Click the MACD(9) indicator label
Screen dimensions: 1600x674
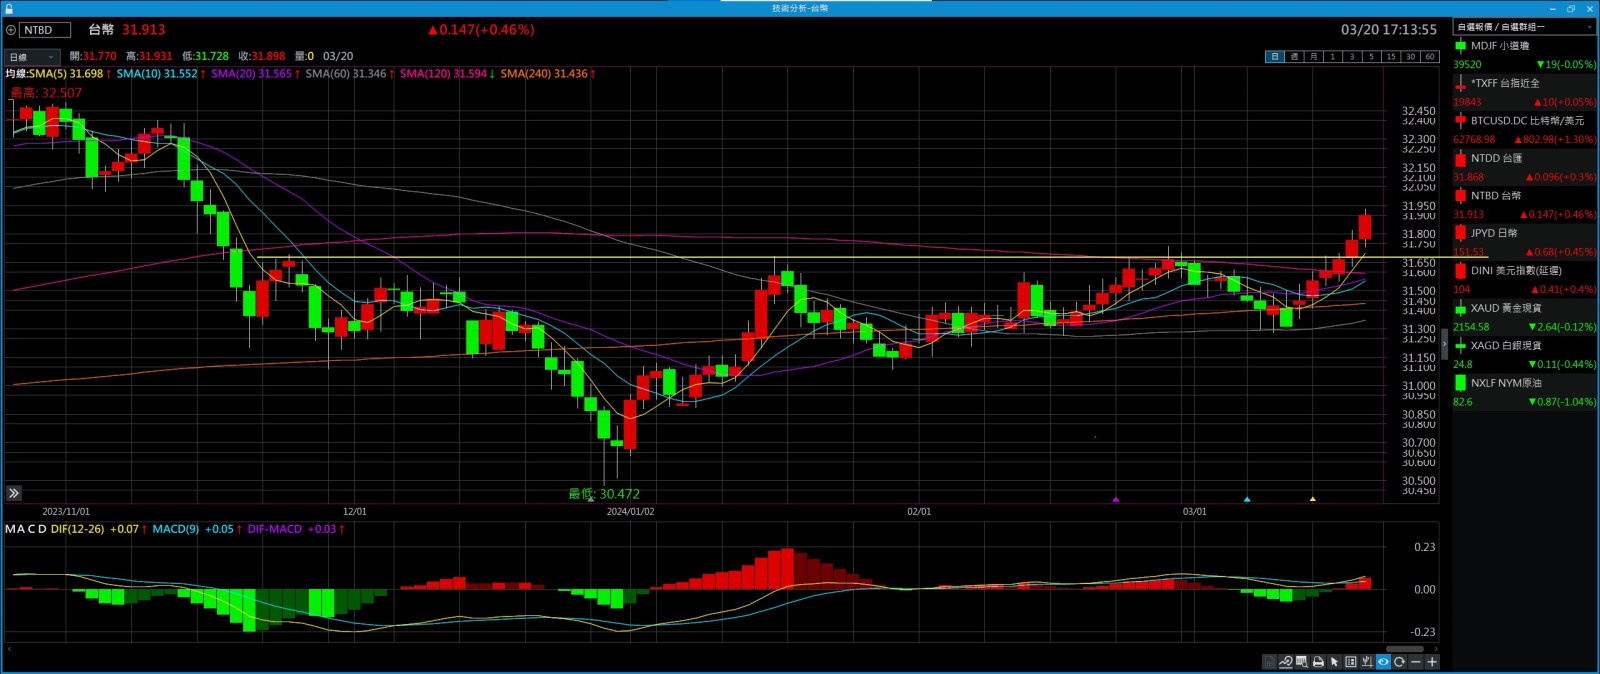176,529
